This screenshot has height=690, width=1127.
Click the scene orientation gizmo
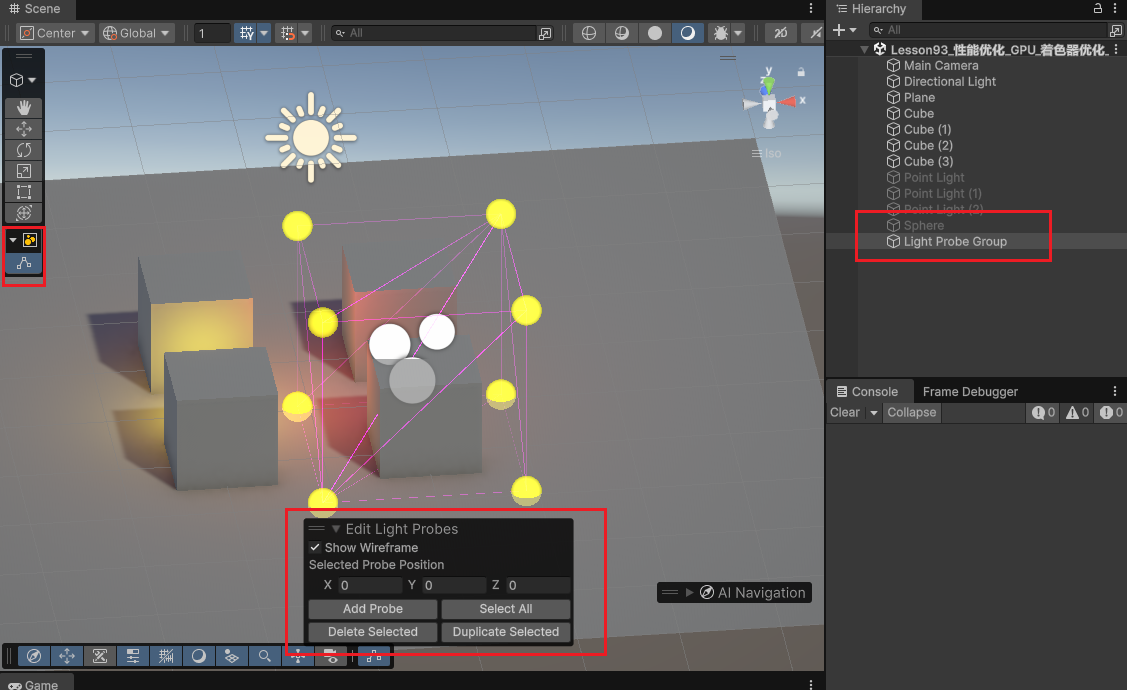coord(769,102)
